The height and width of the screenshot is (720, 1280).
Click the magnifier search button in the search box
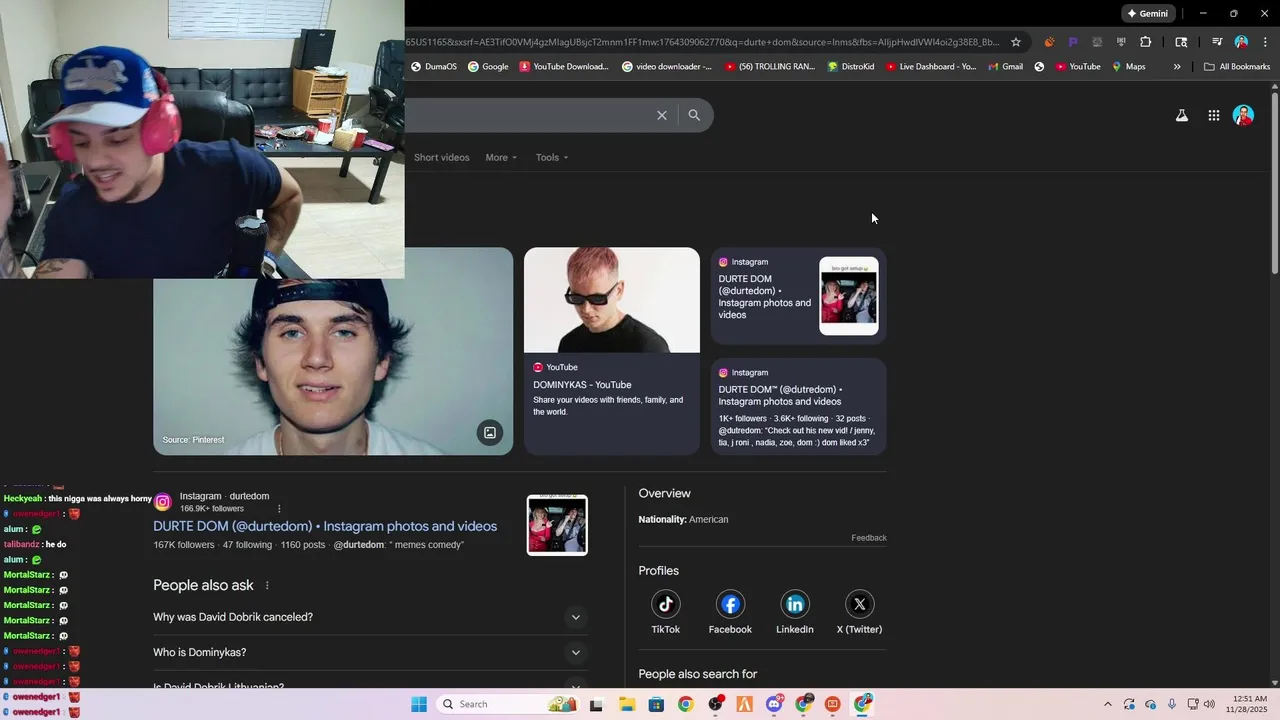click(694, 115)
